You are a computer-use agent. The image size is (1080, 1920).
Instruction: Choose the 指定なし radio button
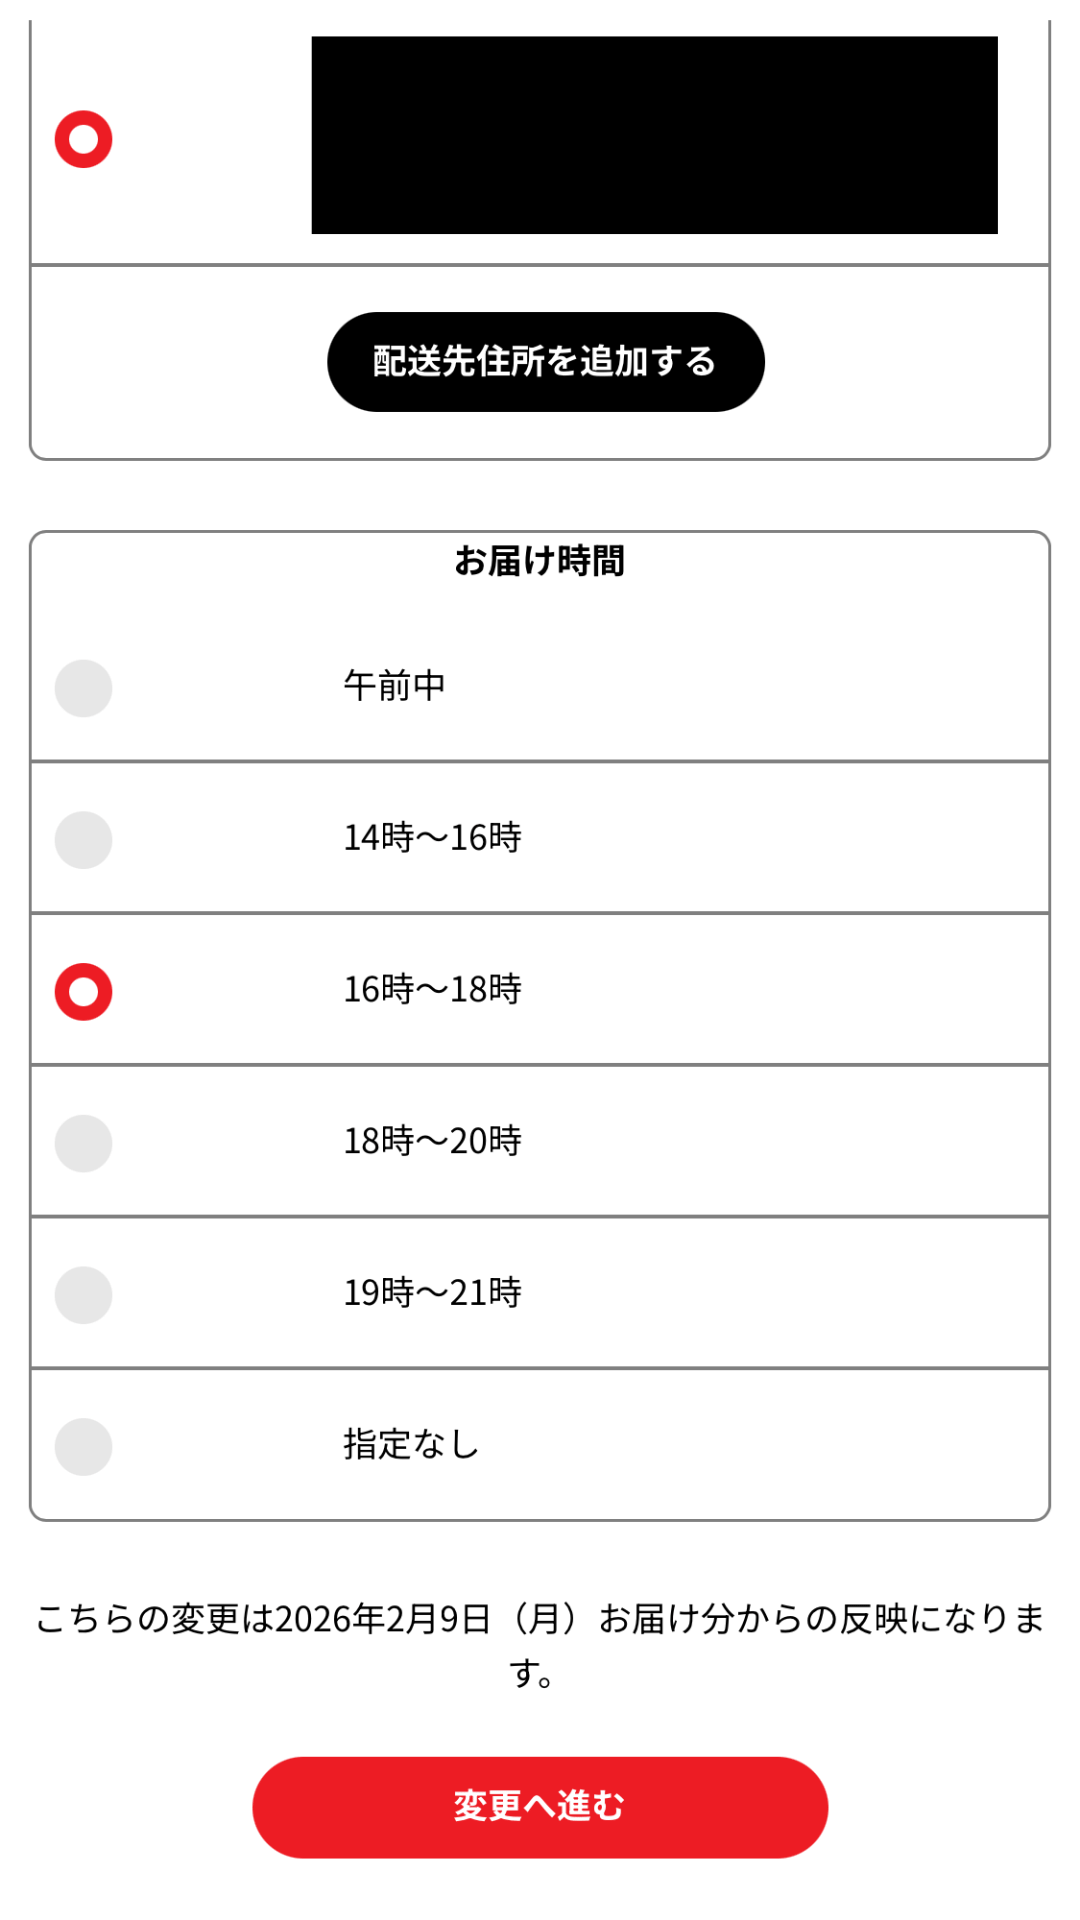[83, 1447]
